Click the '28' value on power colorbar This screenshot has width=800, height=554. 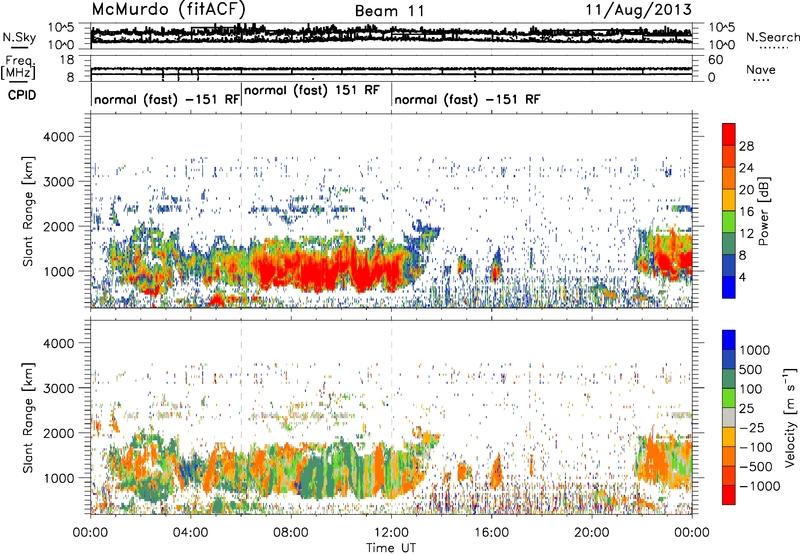746,146
